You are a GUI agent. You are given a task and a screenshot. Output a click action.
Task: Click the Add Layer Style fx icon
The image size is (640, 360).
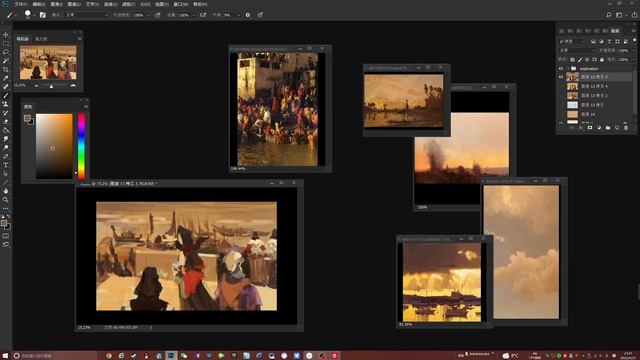click(x=581, y=128)
